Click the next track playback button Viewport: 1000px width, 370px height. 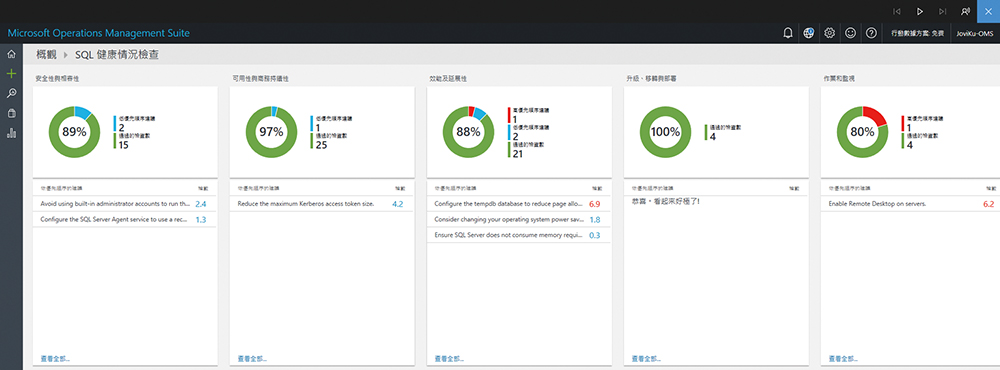tap(943, 11)
